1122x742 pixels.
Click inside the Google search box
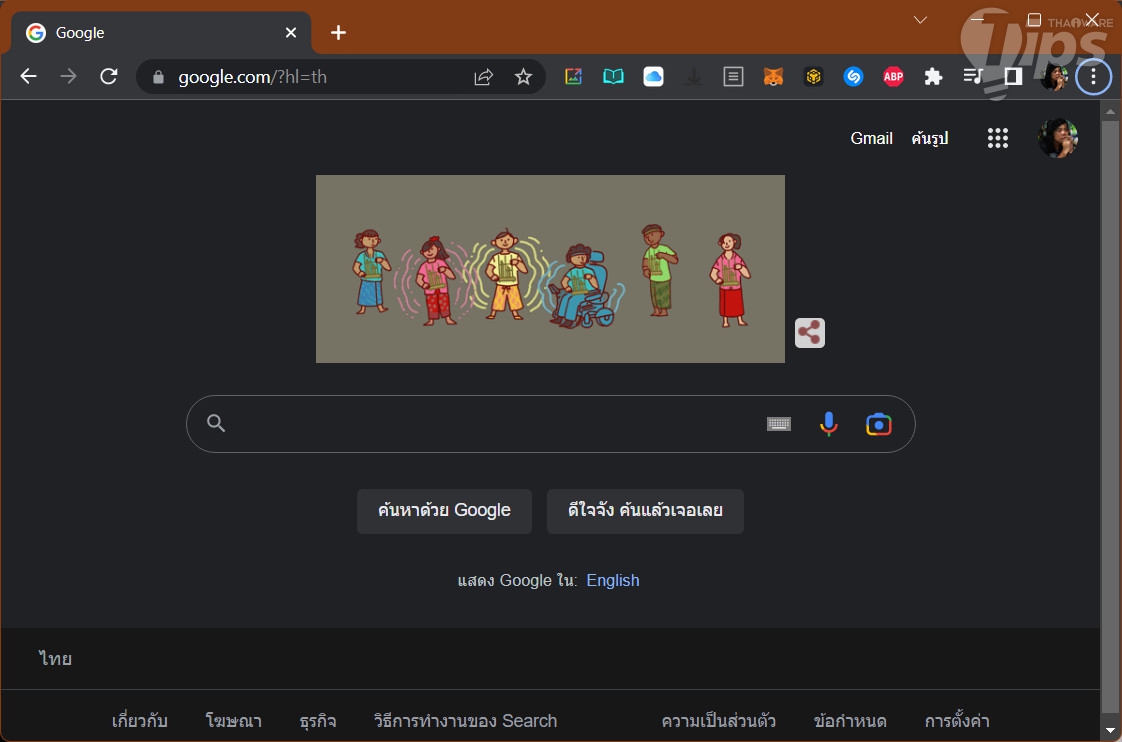[490, 424]
